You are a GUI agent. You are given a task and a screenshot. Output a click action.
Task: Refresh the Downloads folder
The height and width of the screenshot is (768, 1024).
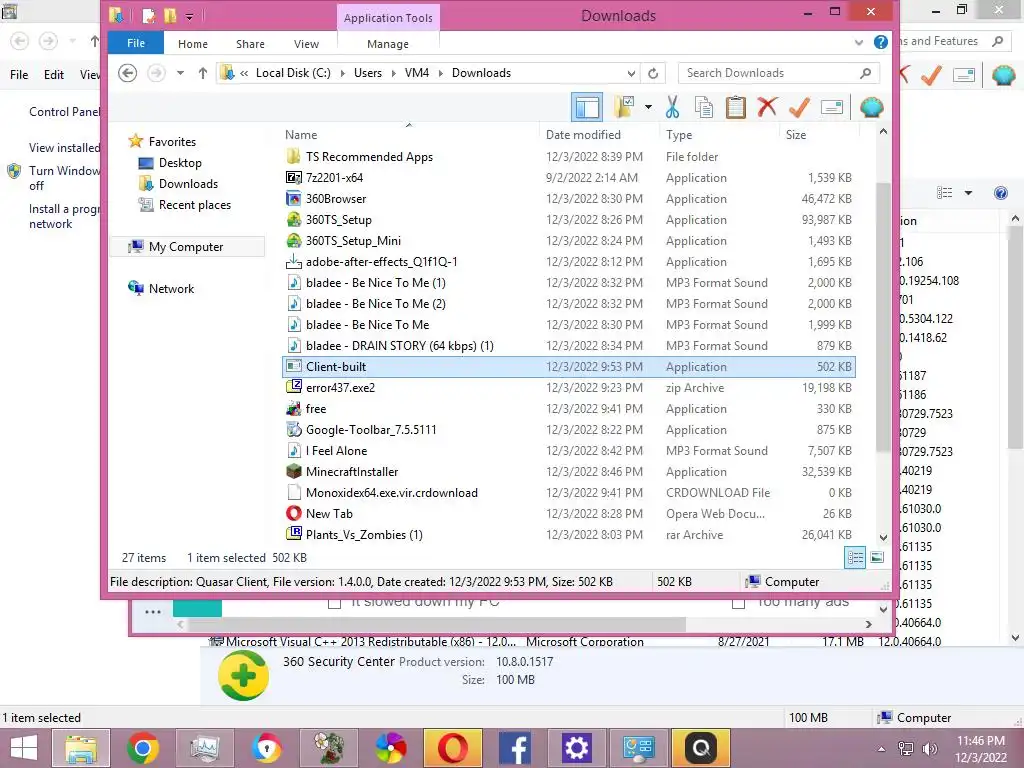(652, 73)
